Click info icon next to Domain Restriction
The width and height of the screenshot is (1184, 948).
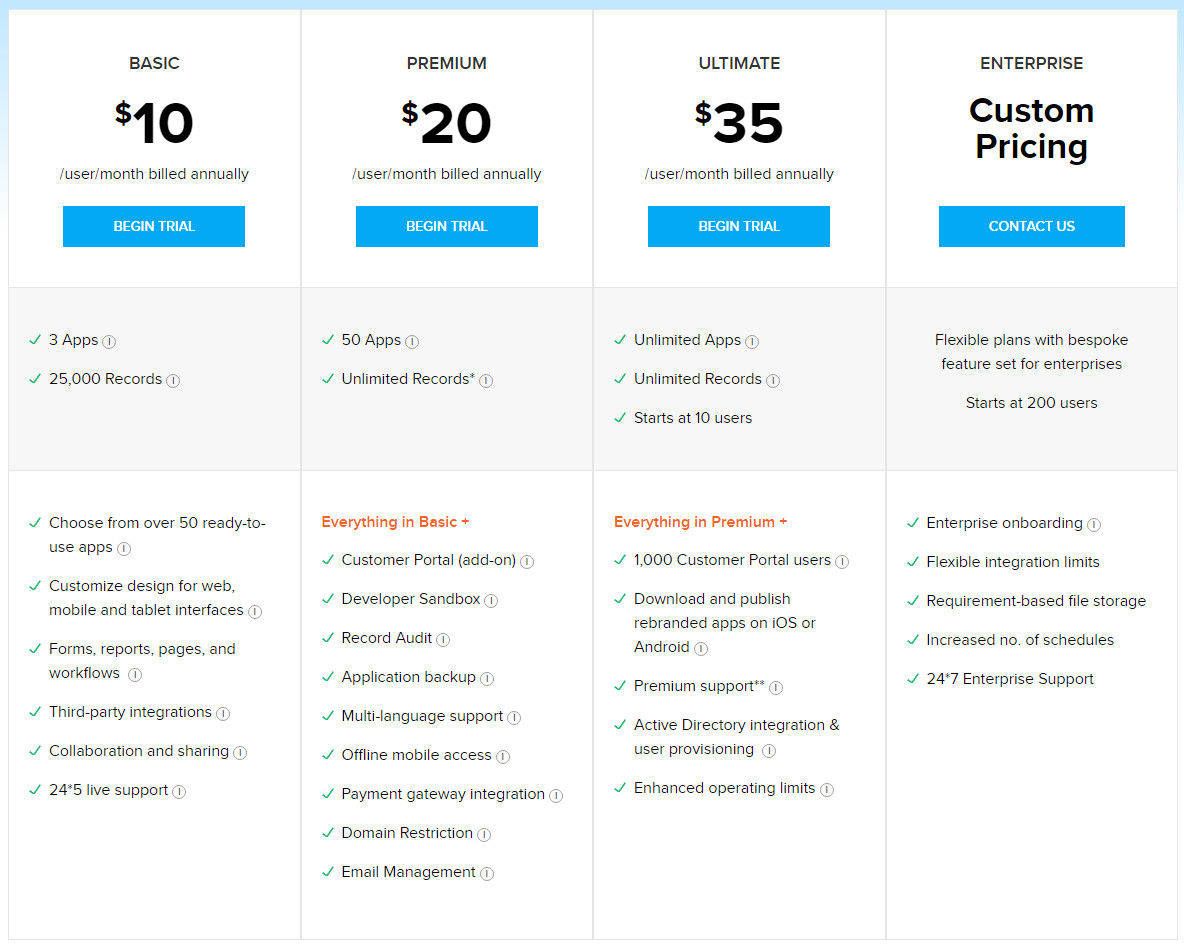click(x=484, y=834)
